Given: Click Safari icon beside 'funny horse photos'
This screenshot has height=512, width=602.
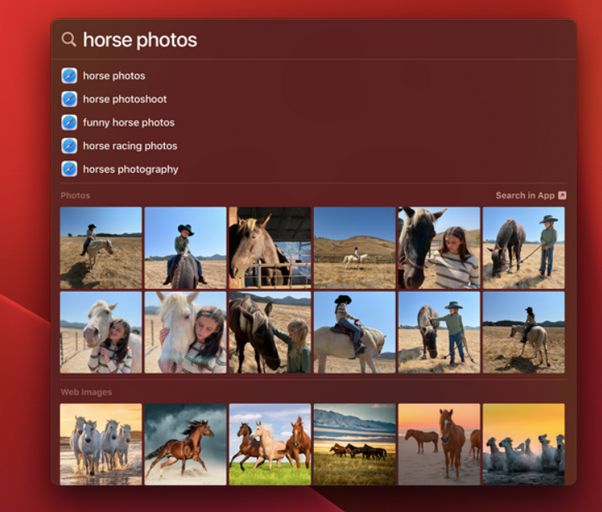Looking at the screenshot, I should pyautogui.click(x=69, y=122).
